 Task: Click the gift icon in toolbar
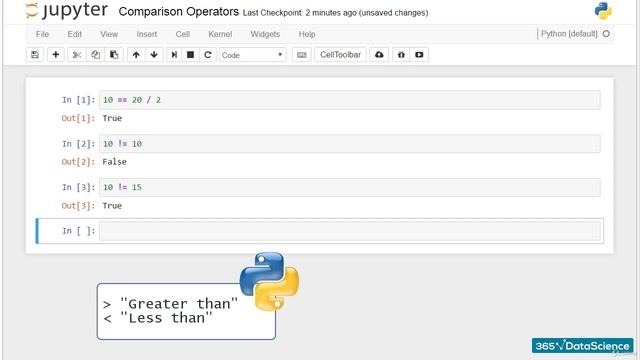401,55
